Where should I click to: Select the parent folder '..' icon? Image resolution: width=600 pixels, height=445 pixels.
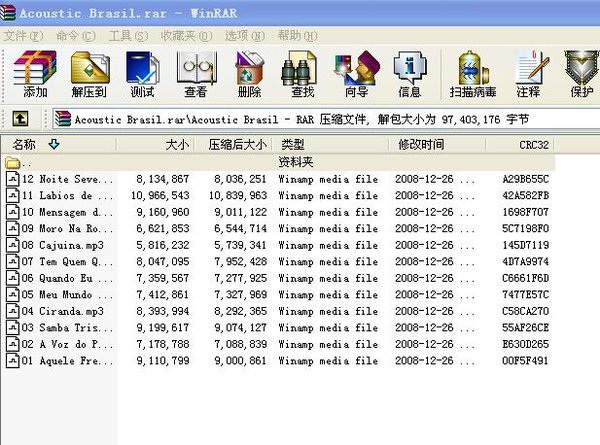click(x=13, y=163)
